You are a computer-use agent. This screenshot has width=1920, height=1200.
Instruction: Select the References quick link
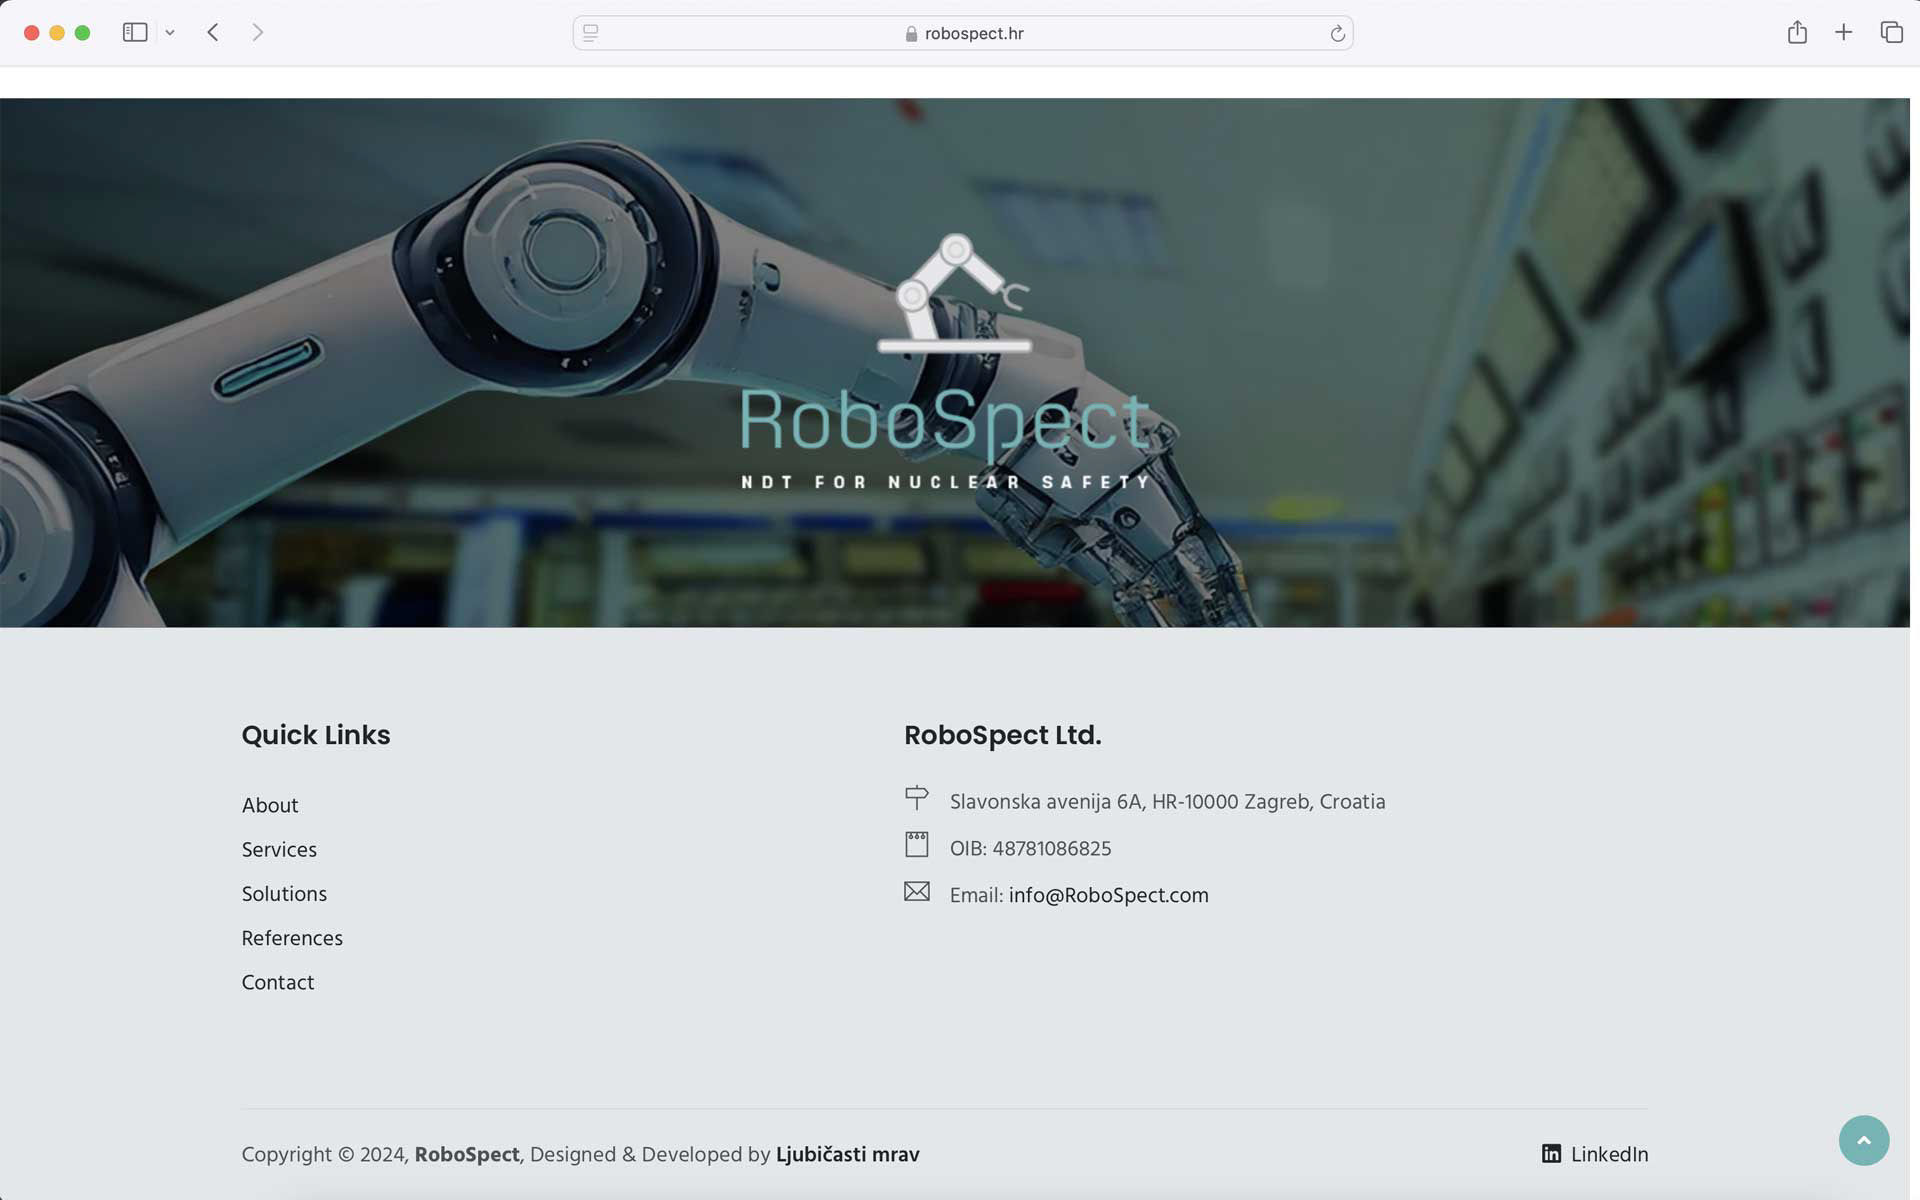[x=292, y=938]
